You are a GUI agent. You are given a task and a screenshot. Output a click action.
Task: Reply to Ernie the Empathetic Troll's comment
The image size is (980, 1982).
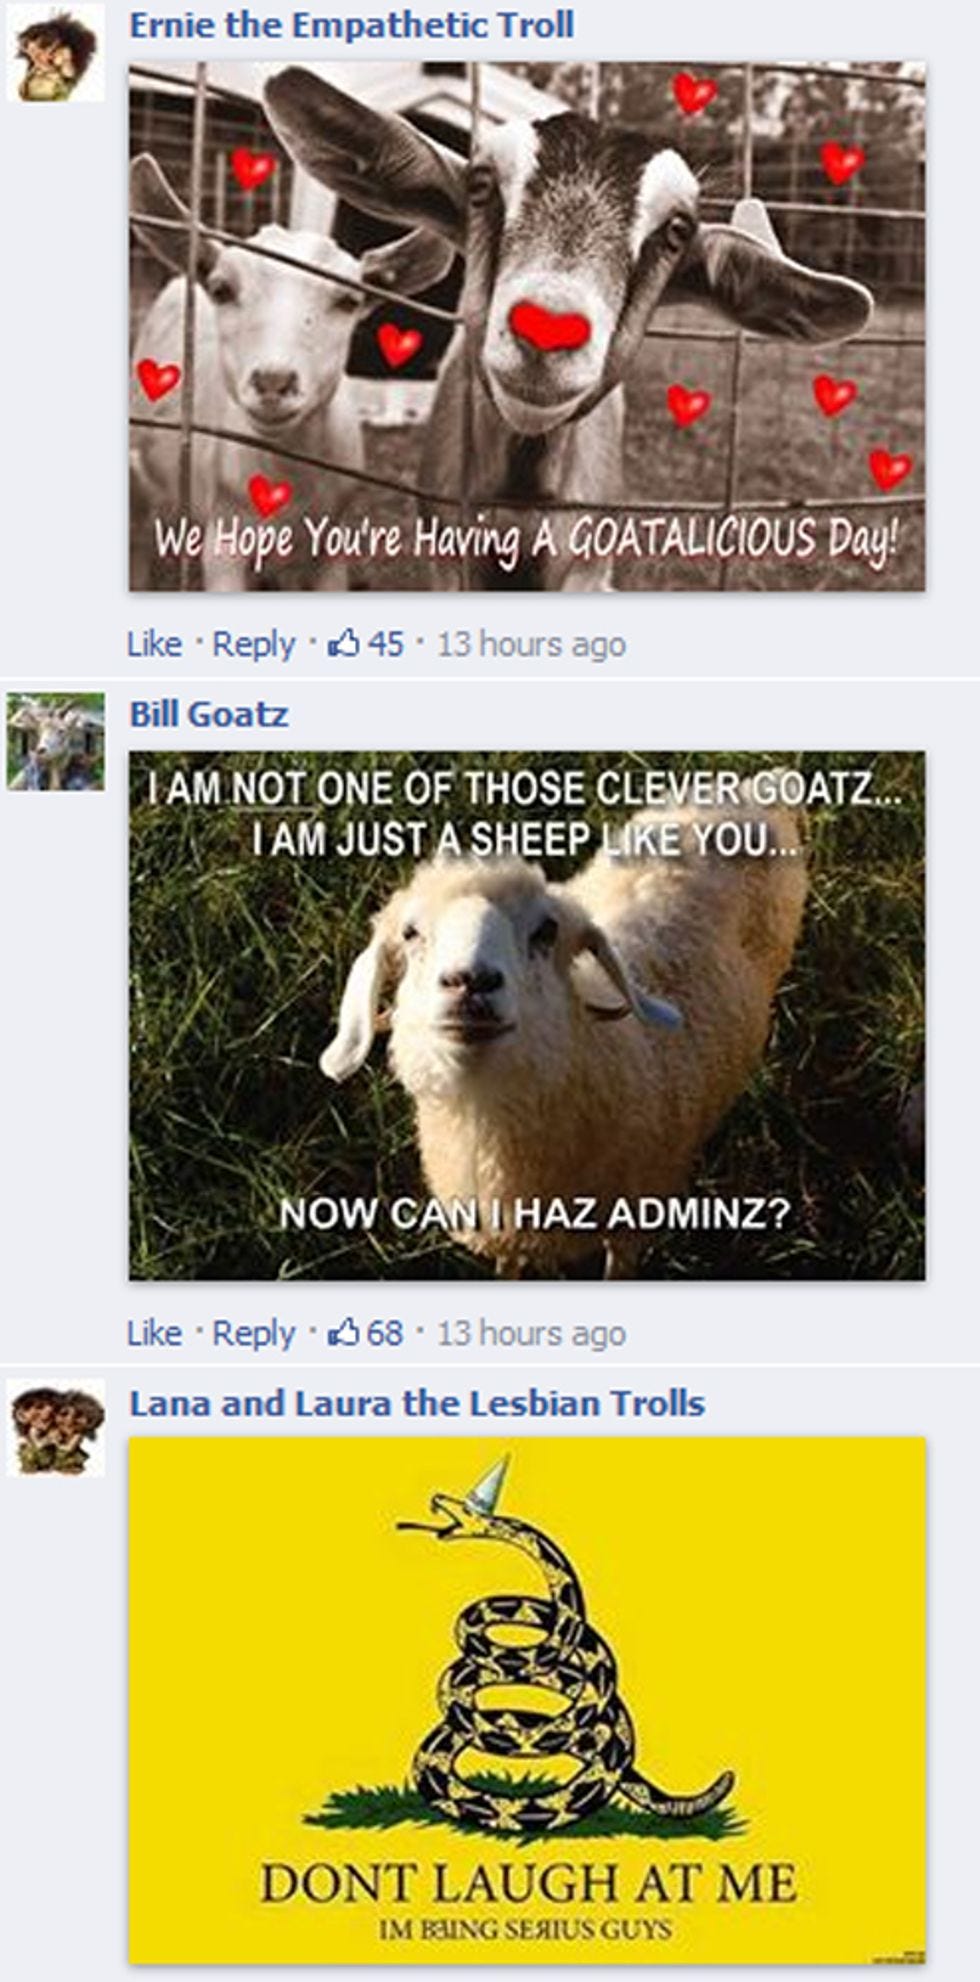coord(253,645)
